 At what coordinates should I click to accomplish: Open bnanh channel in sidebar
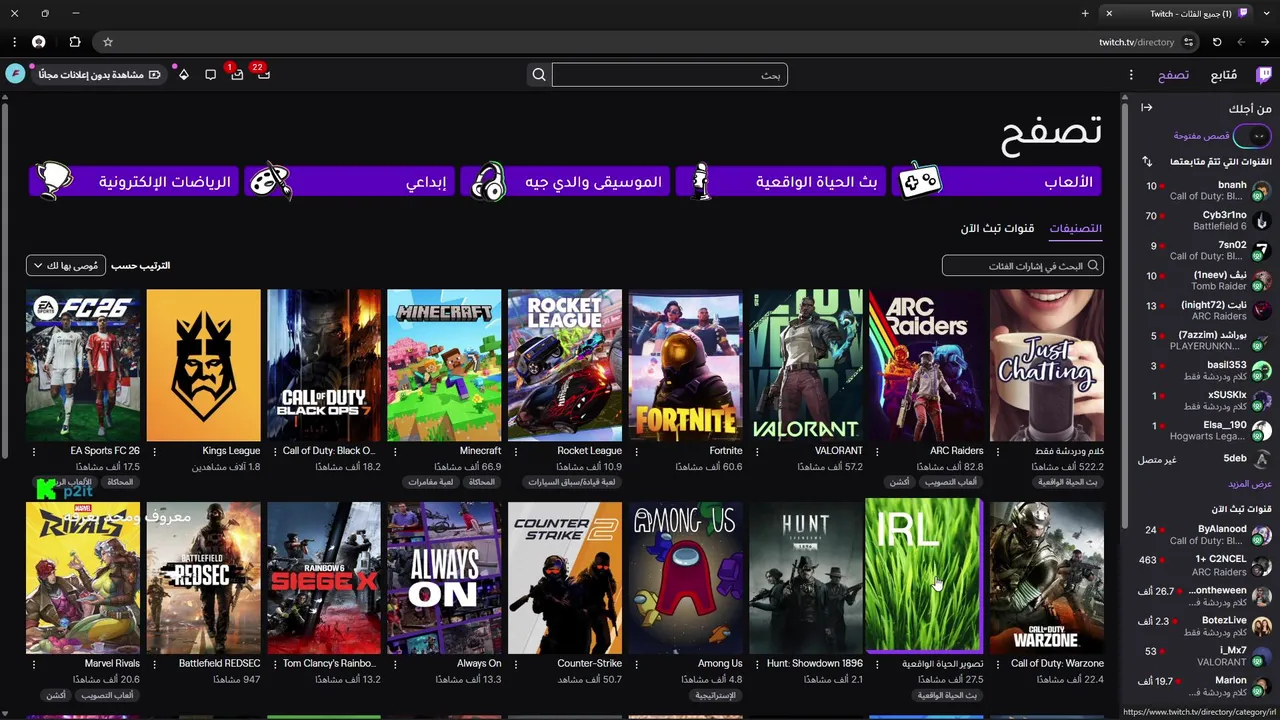click(x=1205, y=190)
